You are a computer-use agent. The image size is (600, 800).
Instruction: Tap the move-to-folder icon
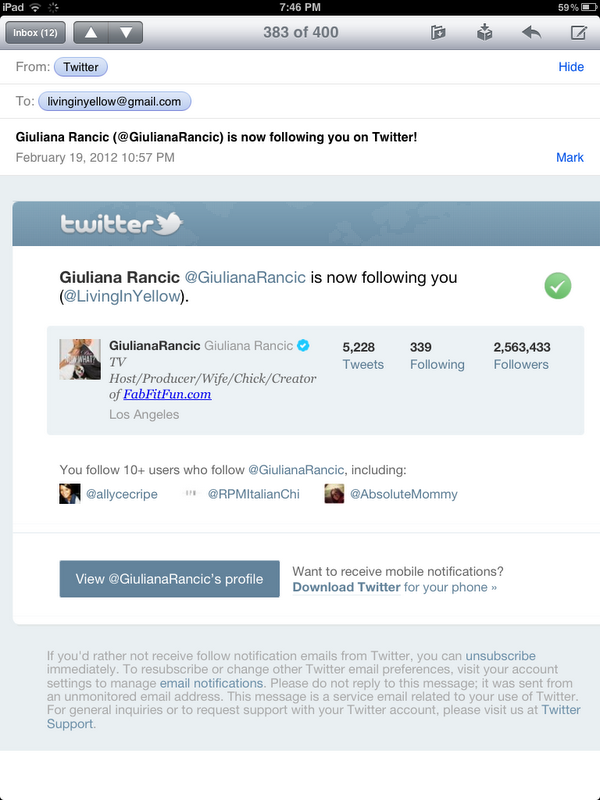(438, 33)
